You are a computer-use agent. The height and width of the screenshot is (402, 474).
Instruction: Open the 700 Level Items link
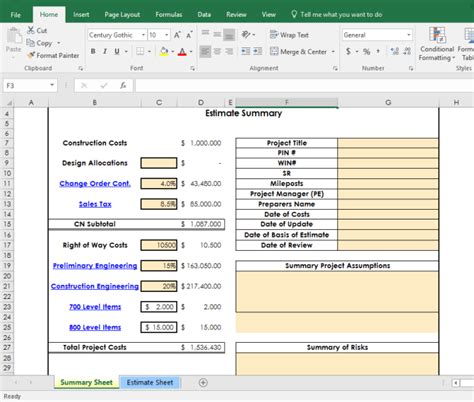click(x=95, y=307)
